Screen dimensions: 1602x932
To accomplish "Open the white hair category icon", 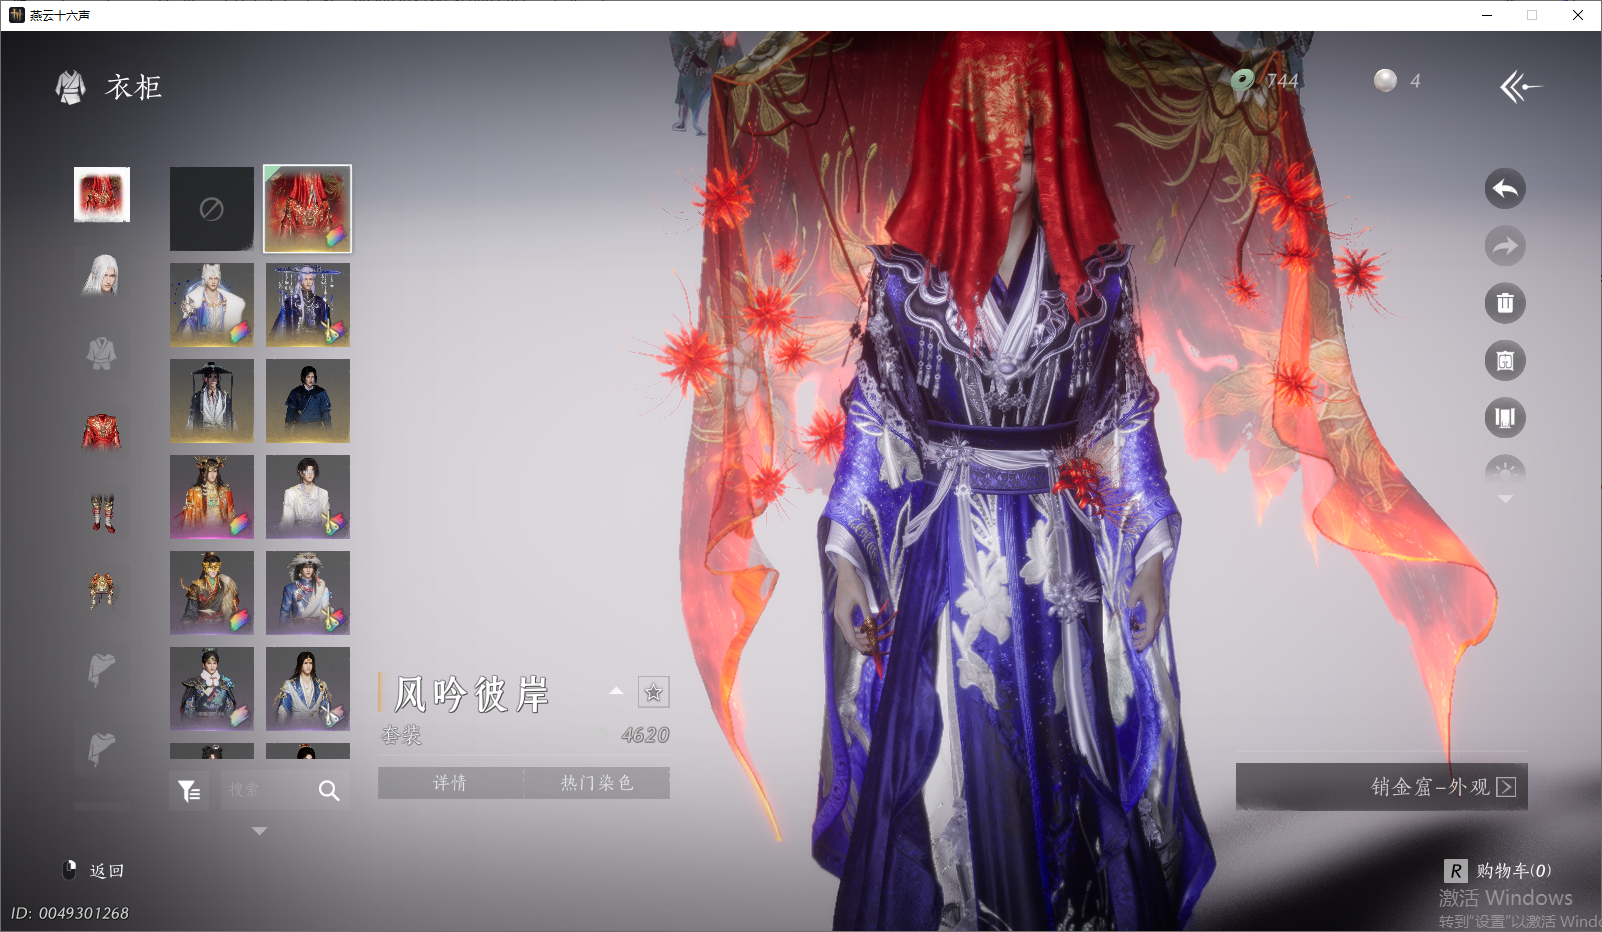I will click(102, 274).
